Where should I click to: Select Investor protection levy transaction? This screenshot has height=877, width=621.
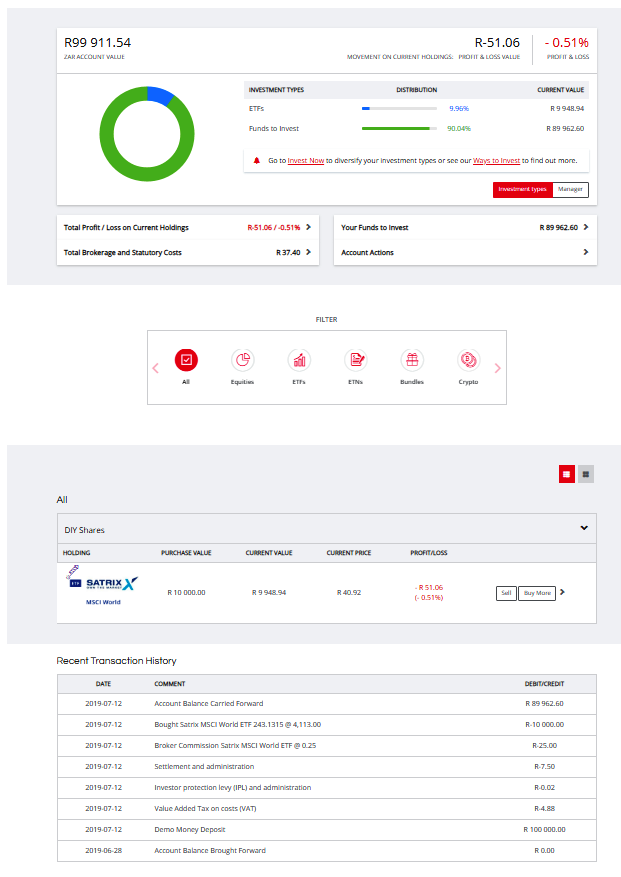[x=327, y=788]
